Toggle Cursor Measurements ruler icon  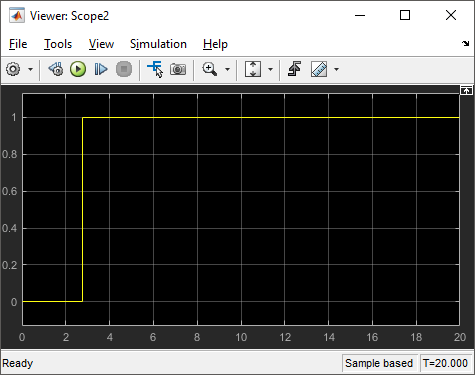(x=319, y=69)
